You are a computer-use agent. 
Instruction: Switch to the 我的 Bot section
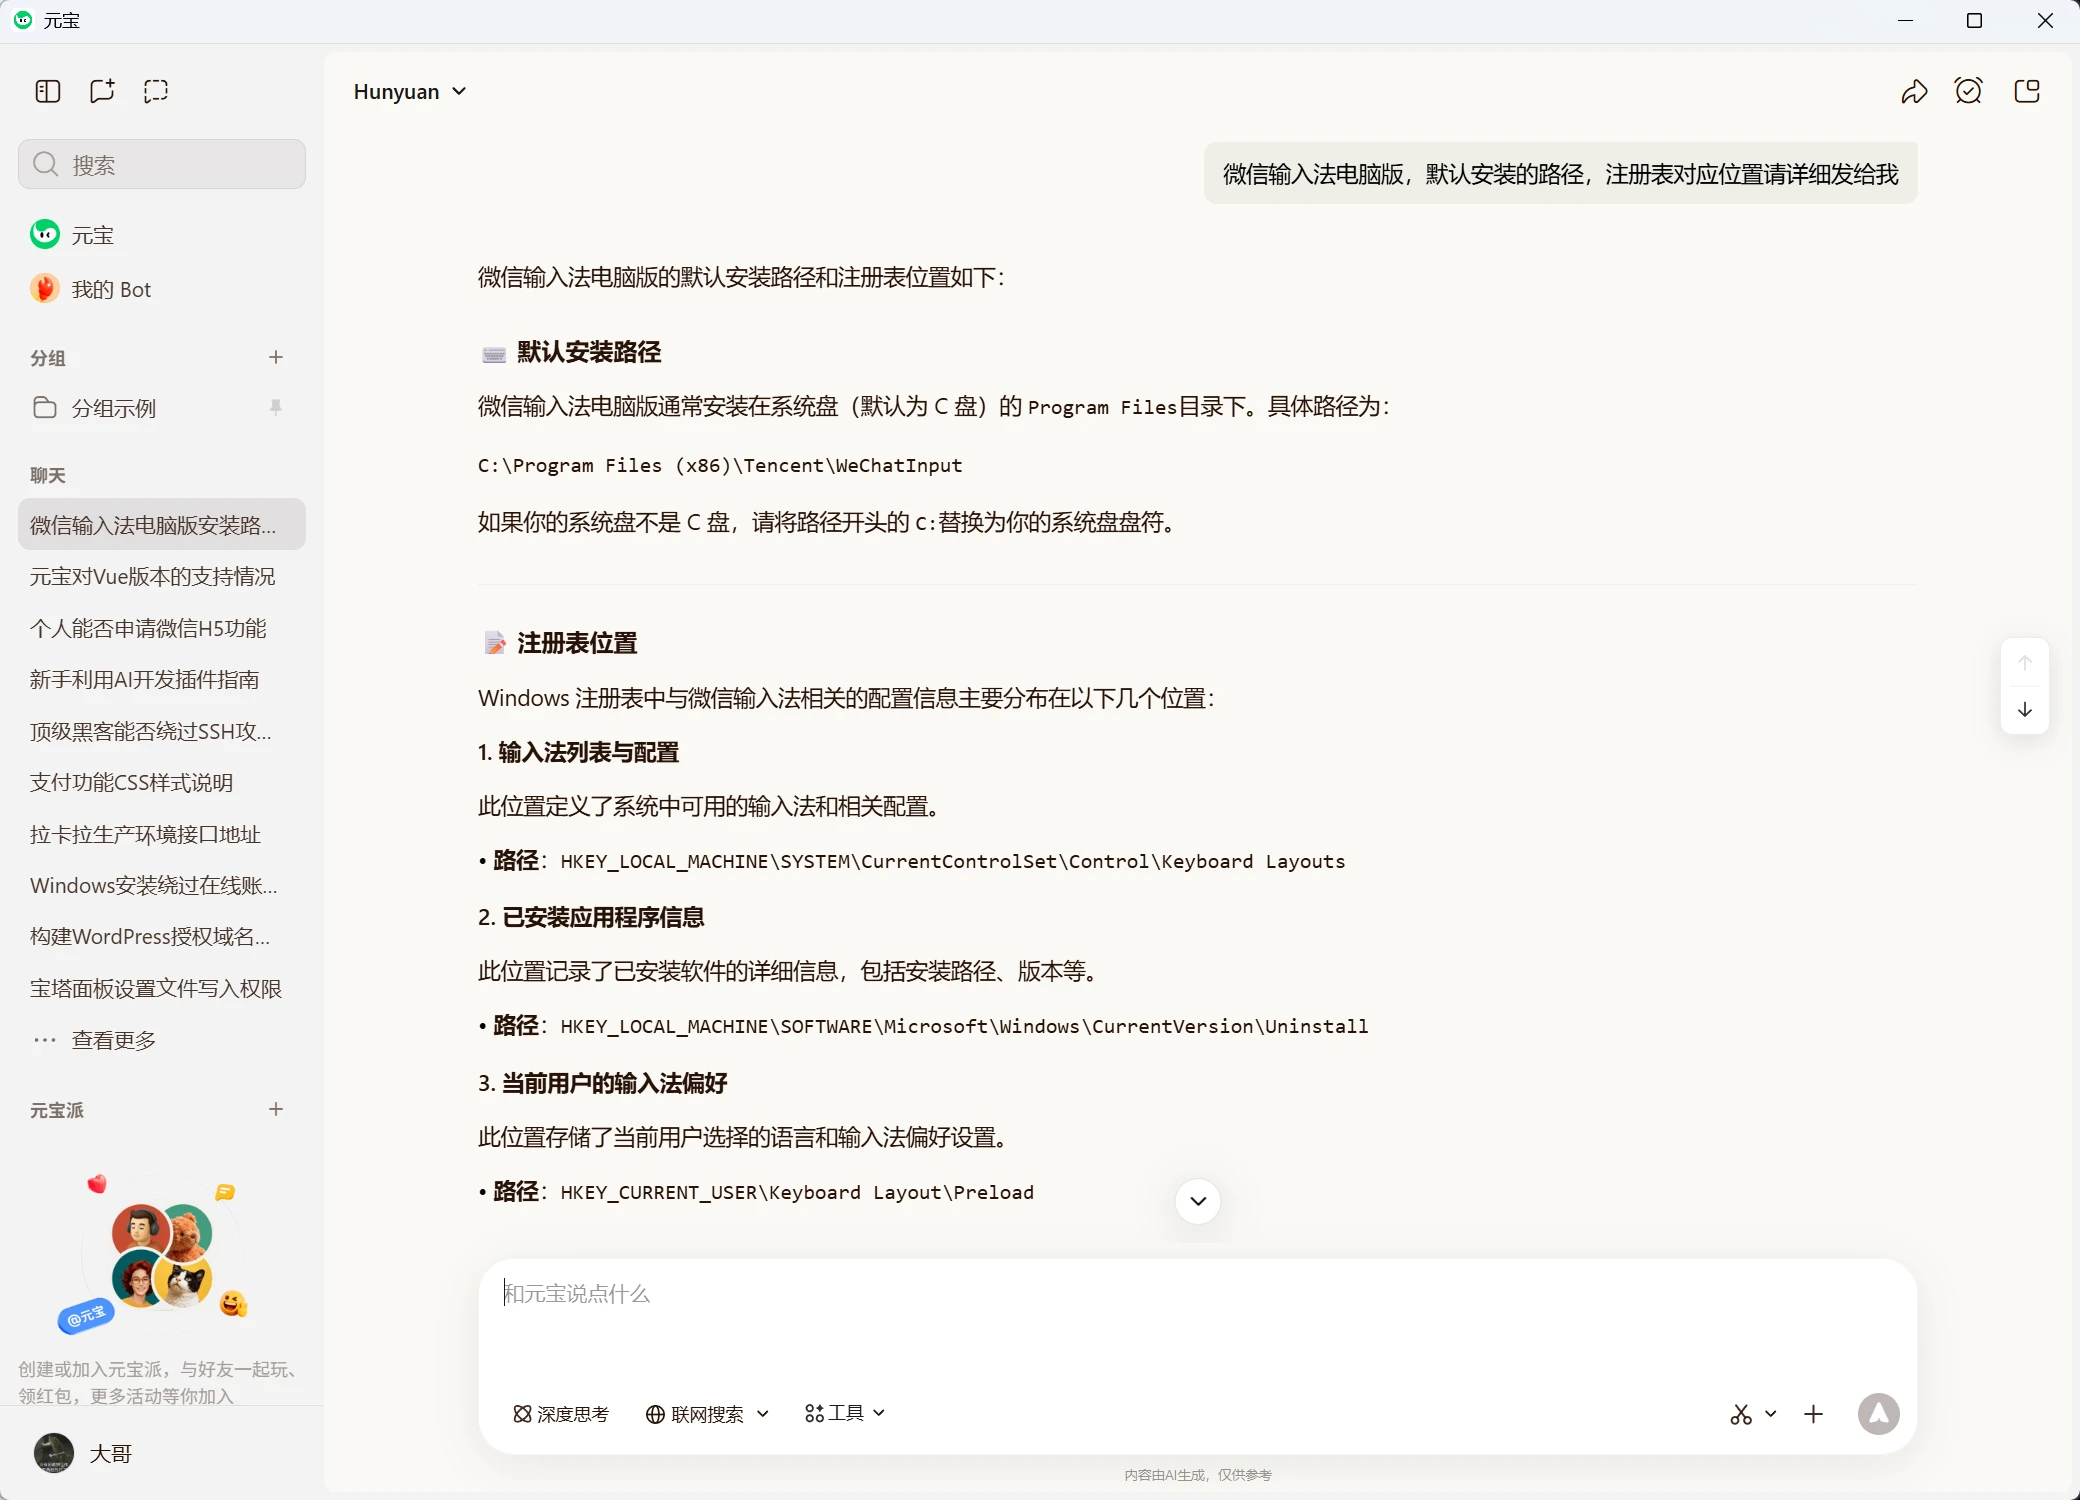(x=110, y=288)
